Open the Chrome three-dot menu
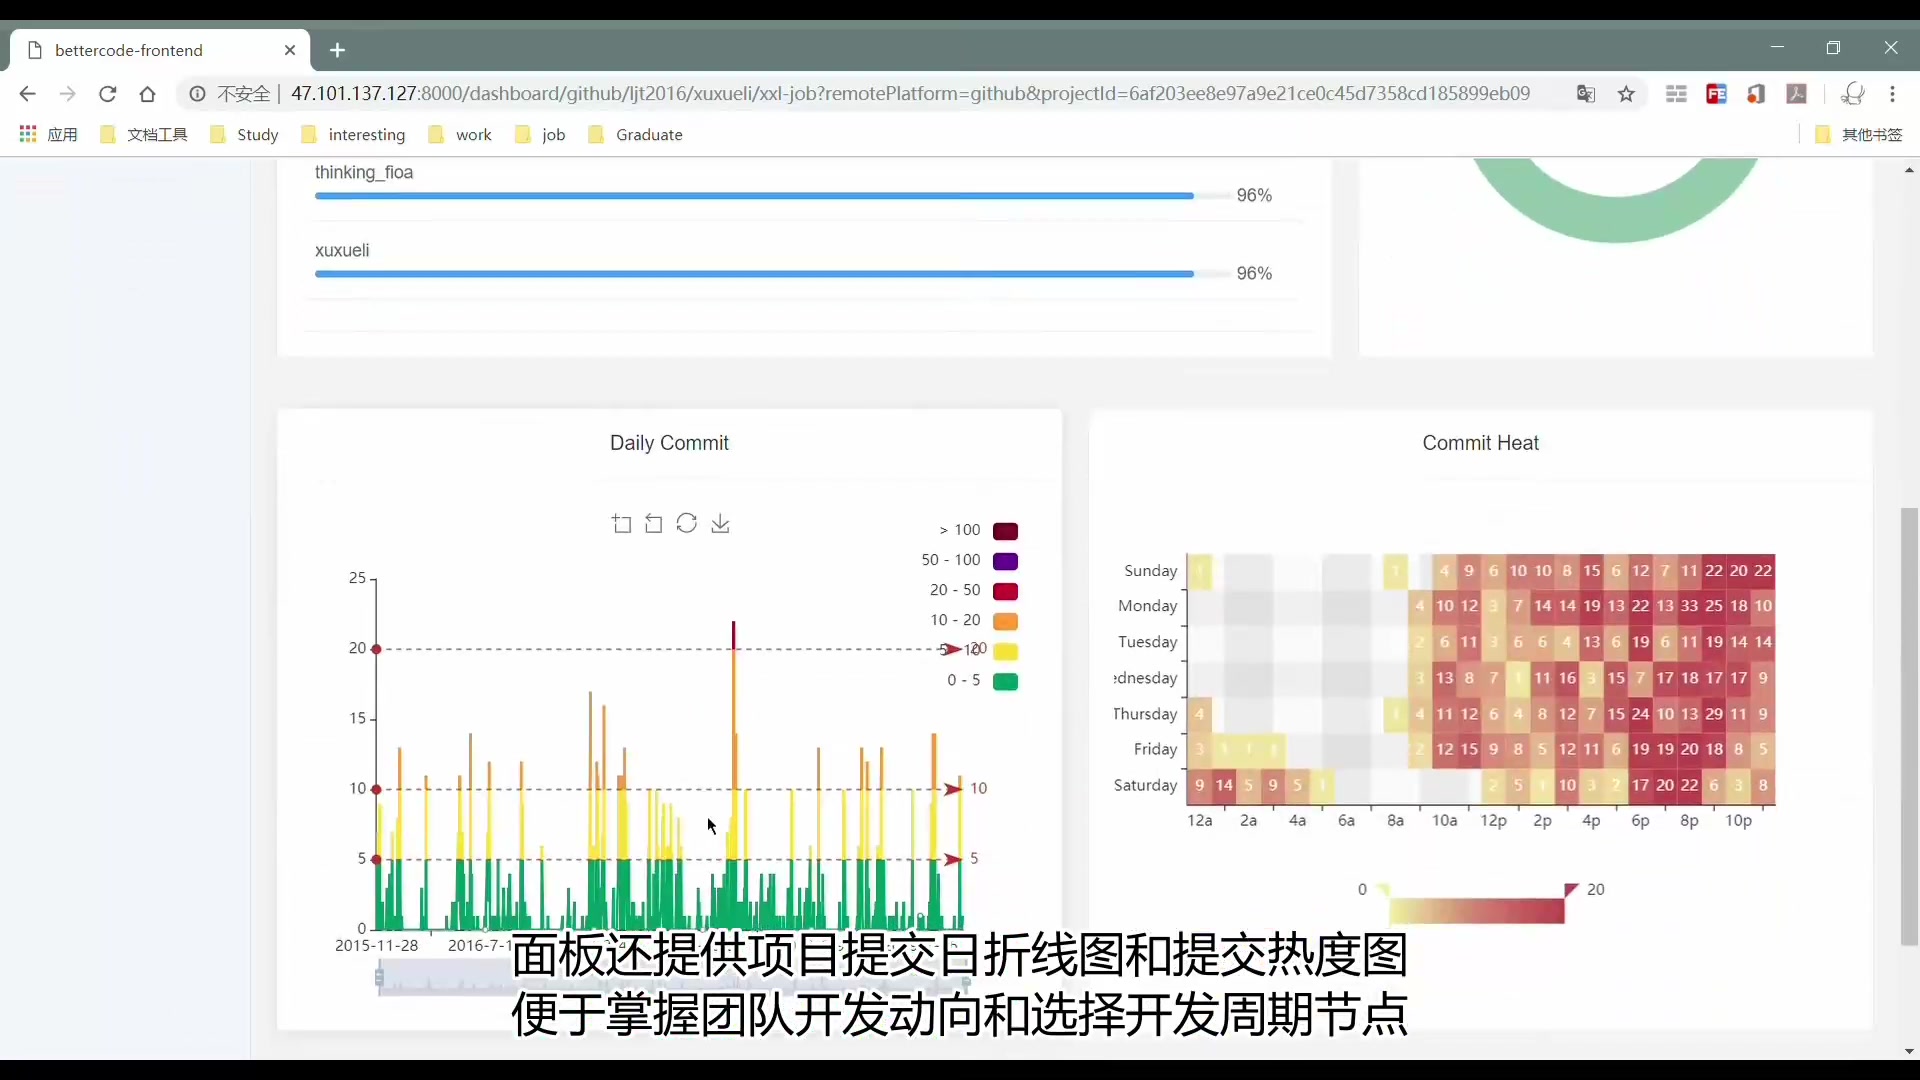 [1892, 94]
